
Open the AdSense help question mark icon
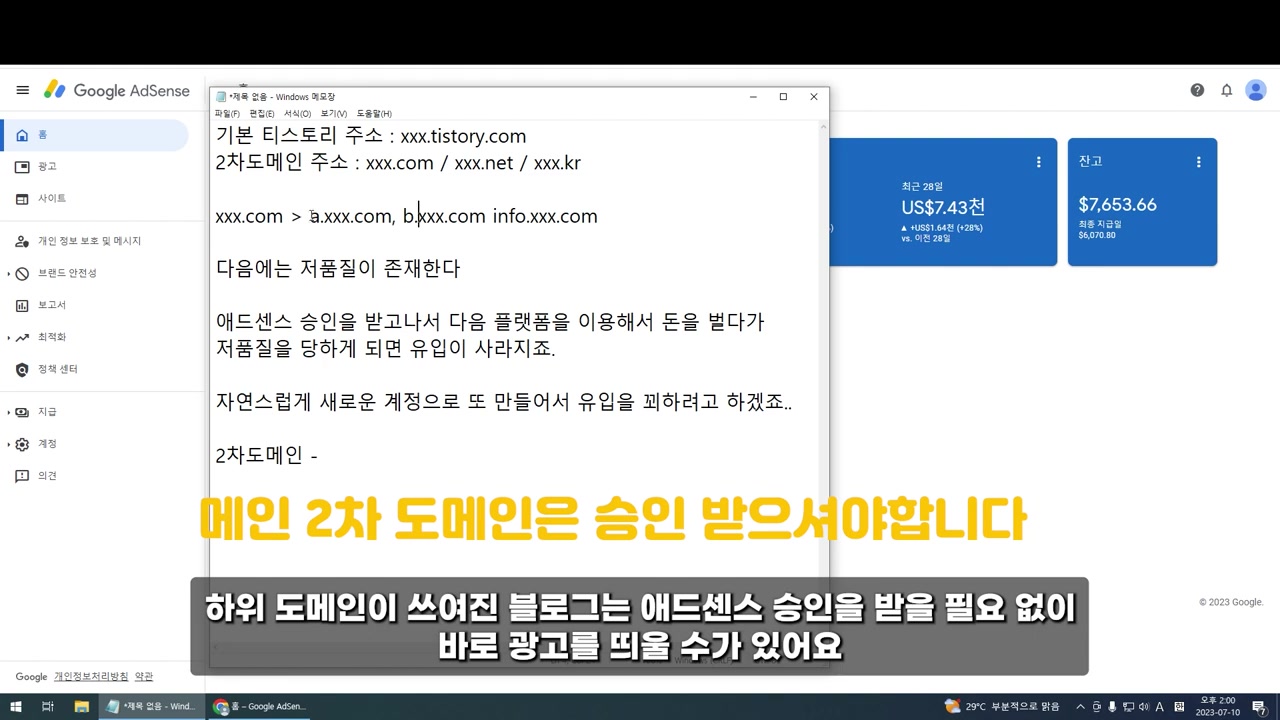click(x=1197, y=90)
